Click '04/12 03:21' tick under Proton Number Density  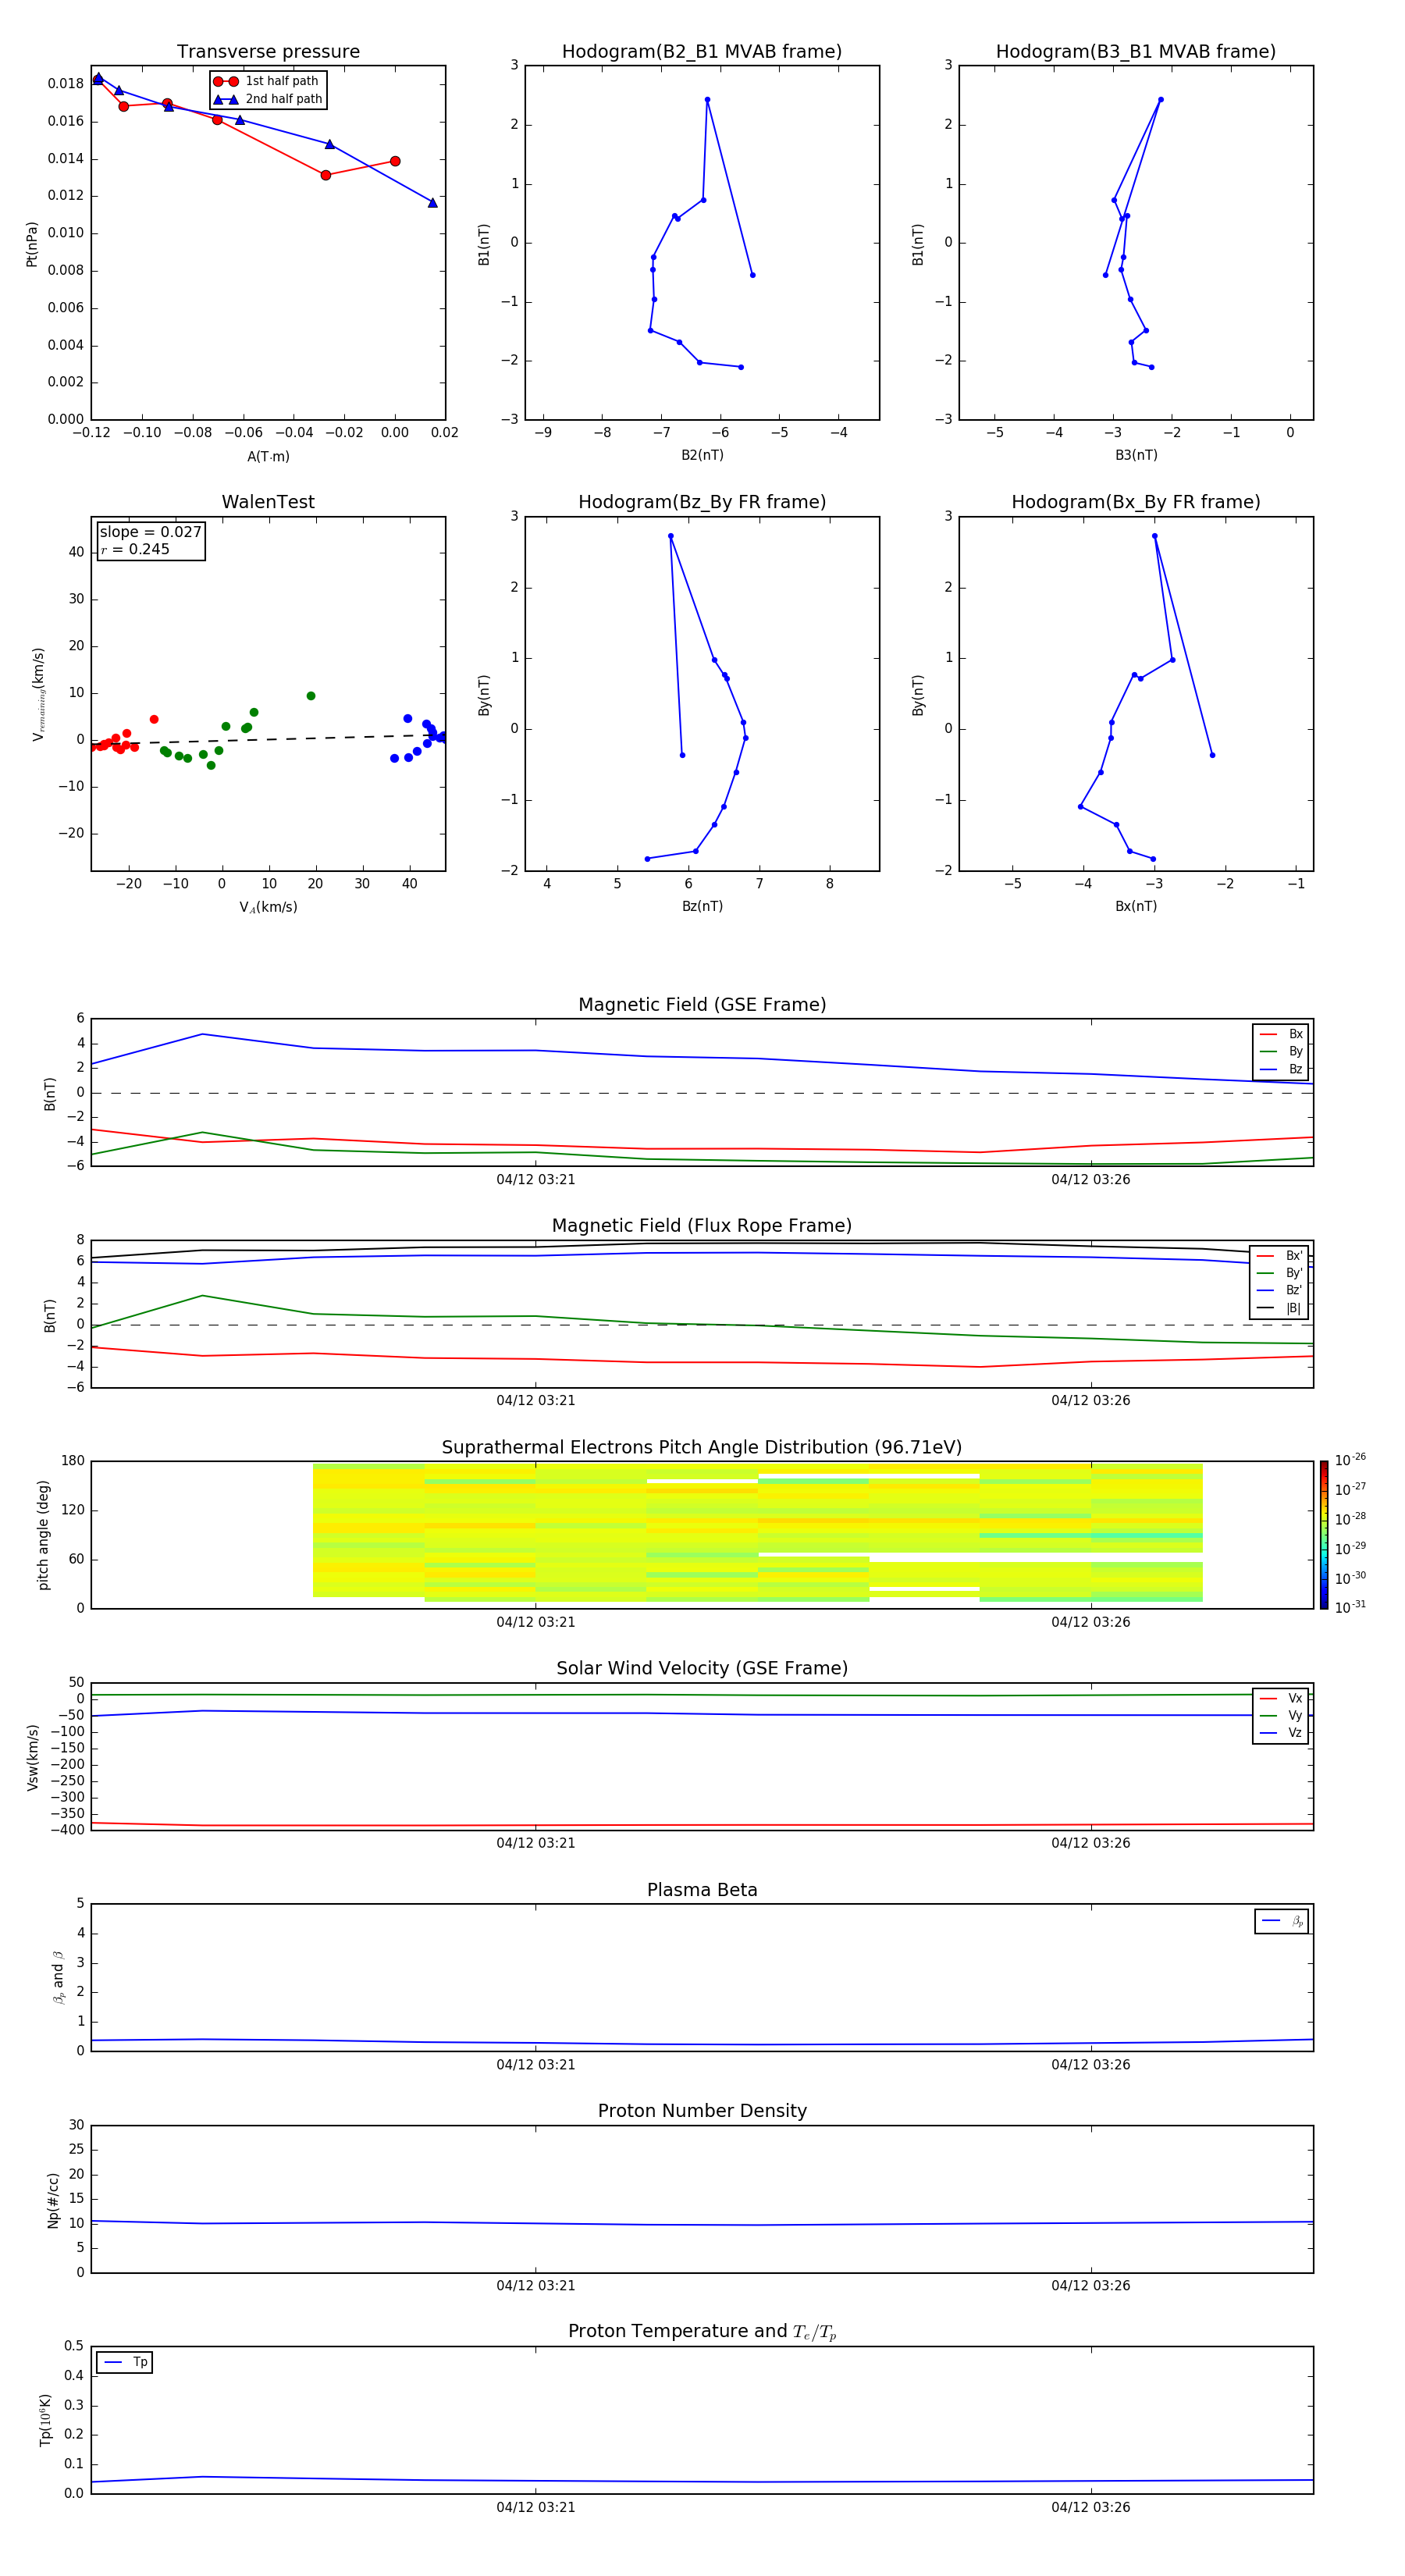(535, 2286)
